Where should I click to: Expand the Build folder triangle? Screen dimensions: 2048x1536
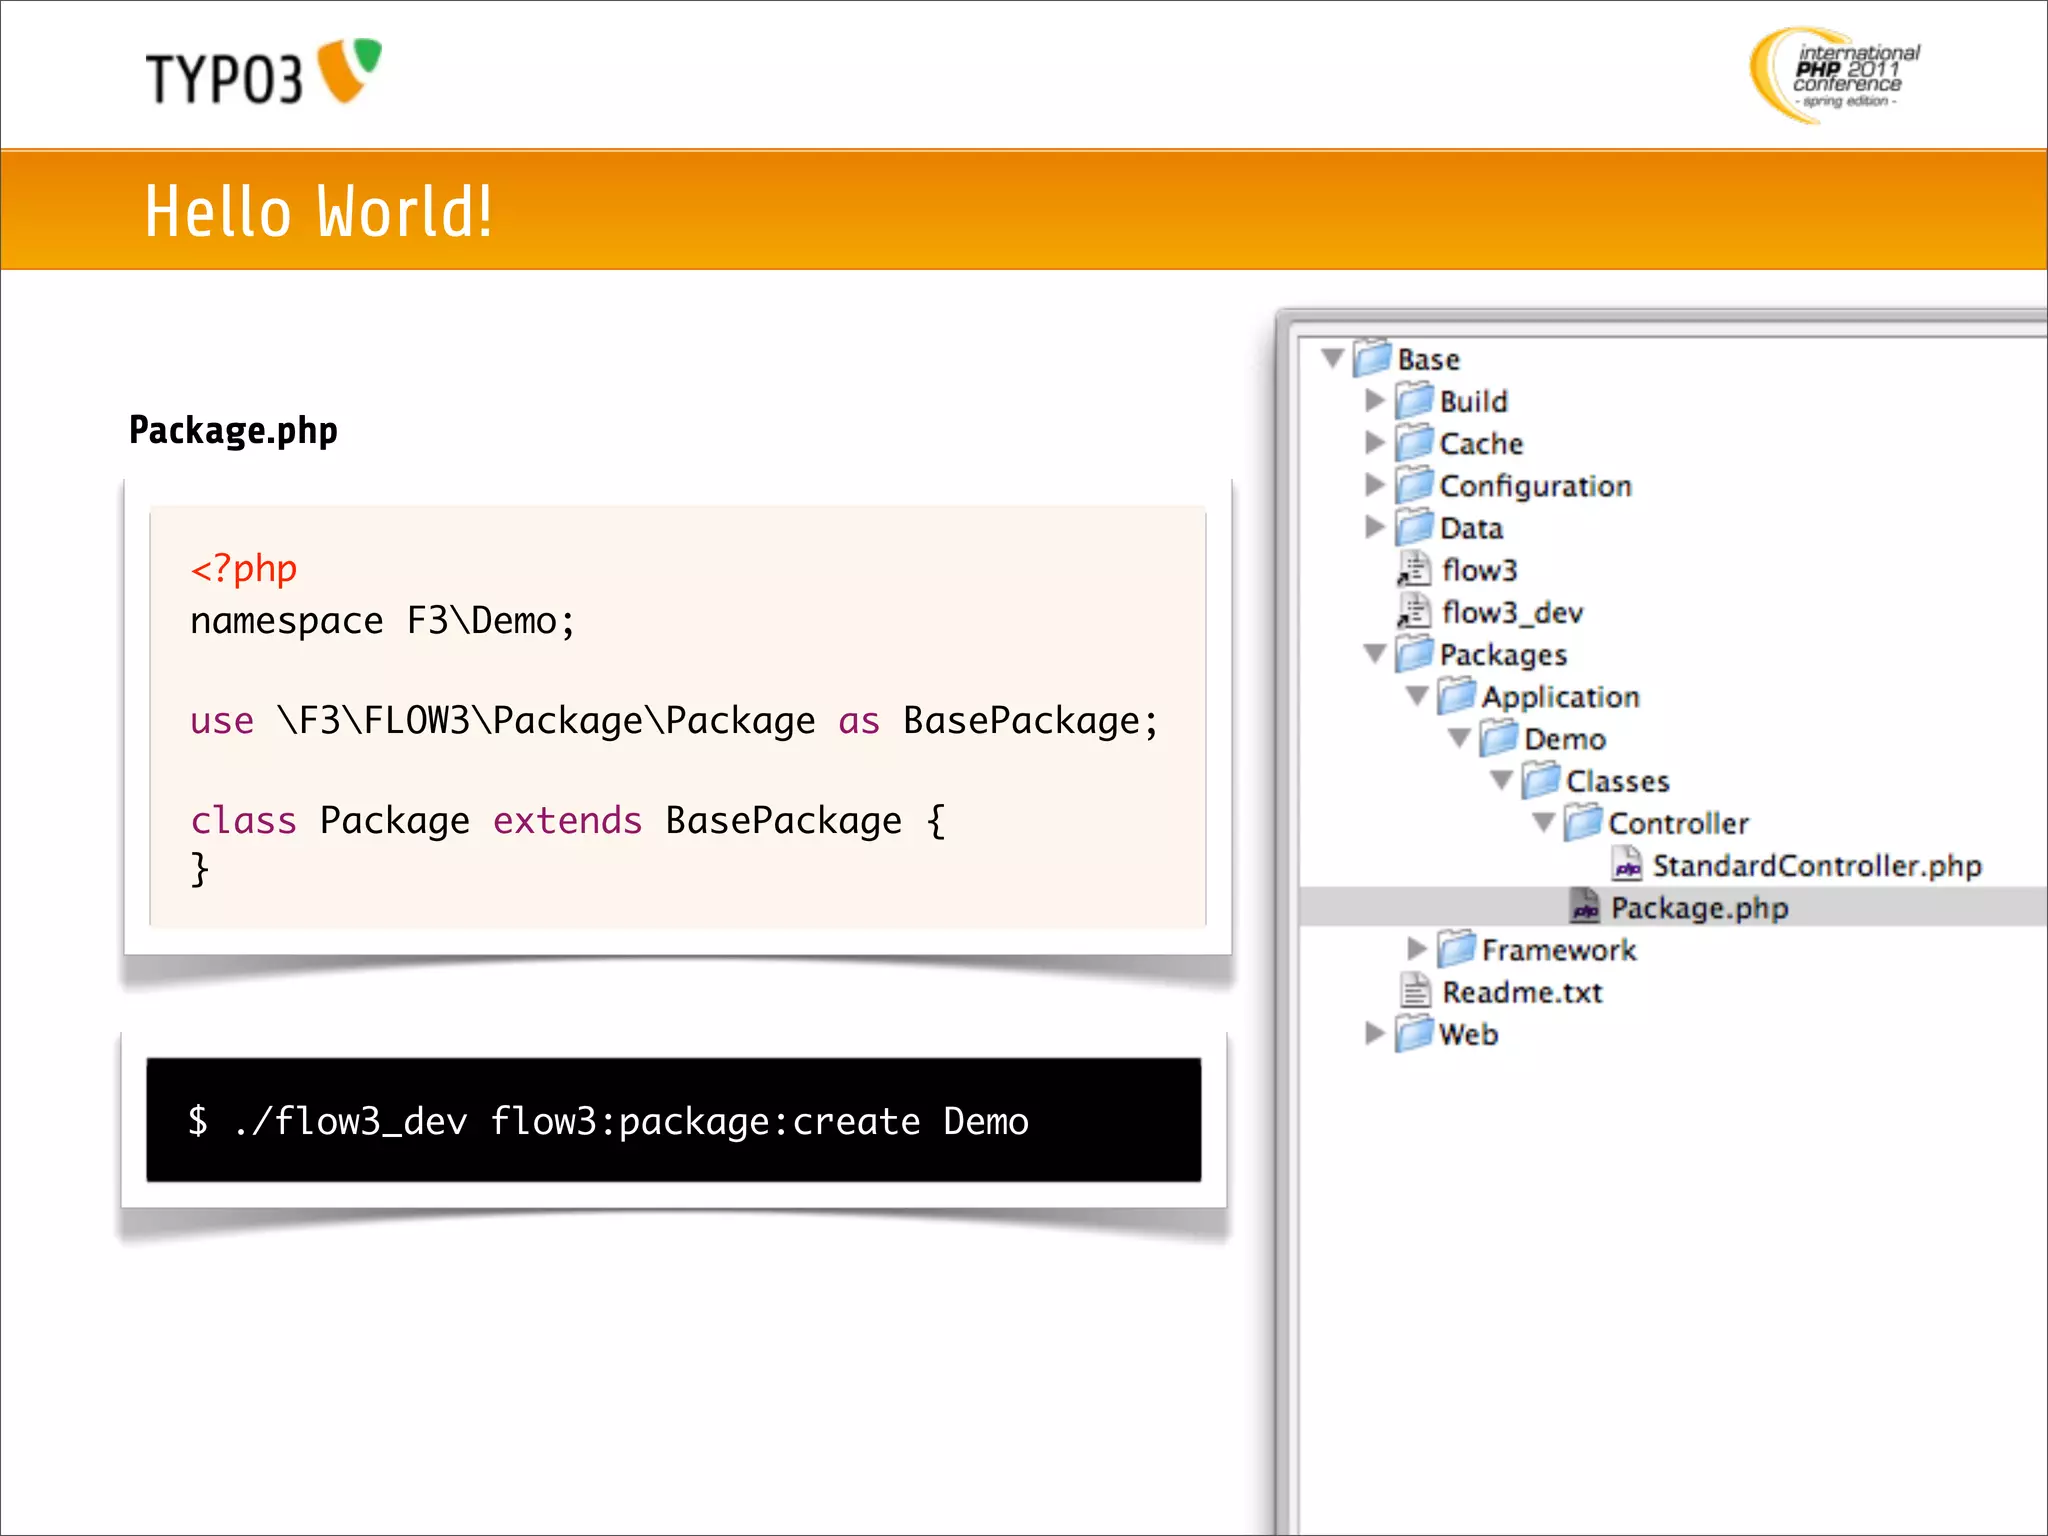pyautogui.click(x=1375, y=400)
